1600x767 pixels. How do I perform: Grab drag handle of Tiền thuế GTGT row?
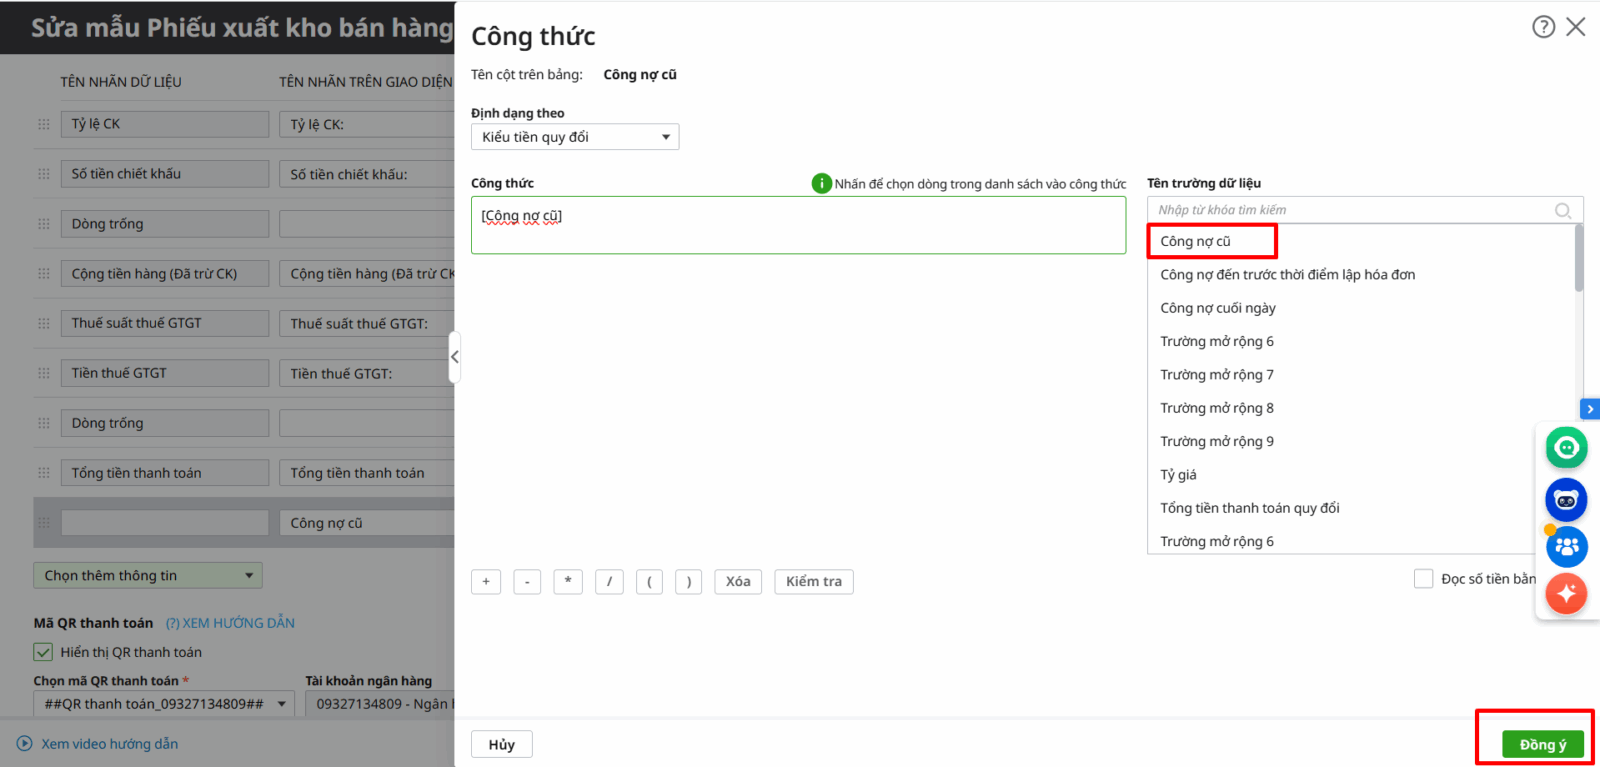pyautogui.click(x=44, y=373)
